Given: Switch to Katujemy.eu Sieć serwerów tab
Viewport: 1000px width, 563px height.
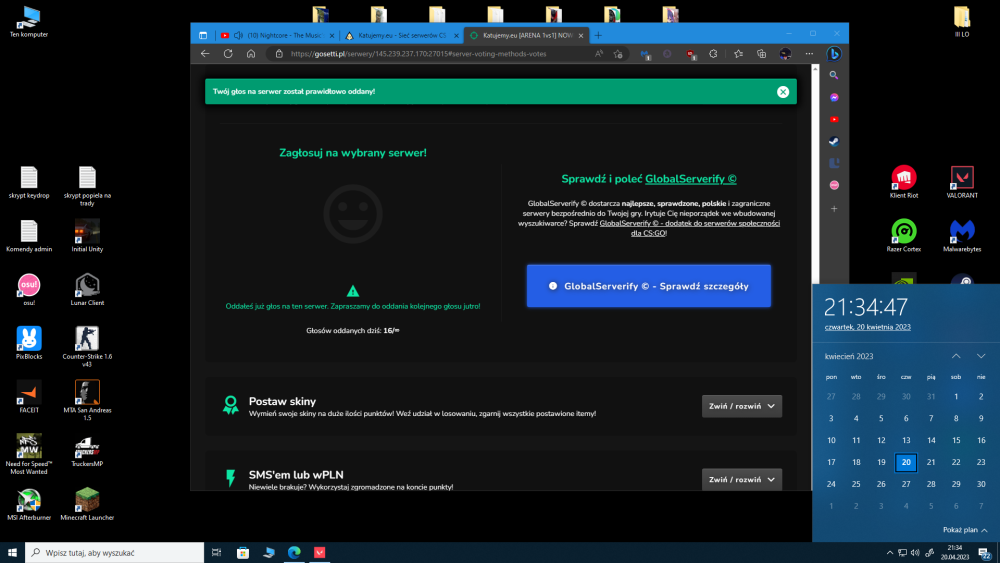Looking at the screenshot, I should (401, 36).
